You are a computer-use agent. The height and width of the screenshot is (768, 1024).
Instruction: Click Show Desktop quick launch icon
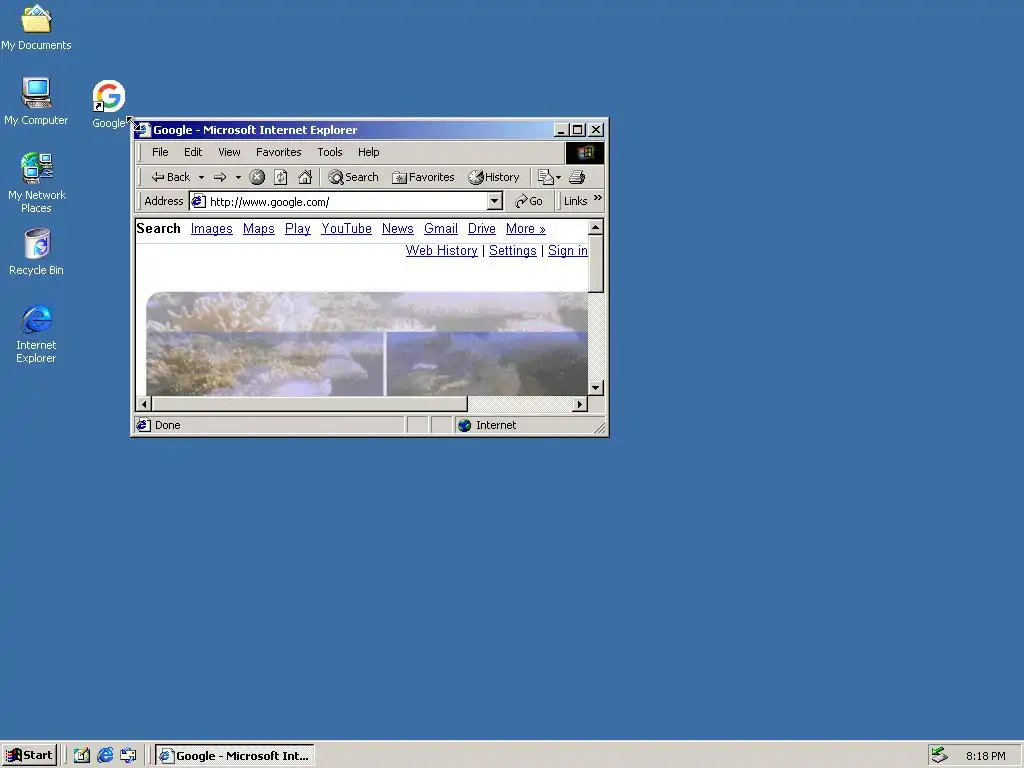click(82, 756)
